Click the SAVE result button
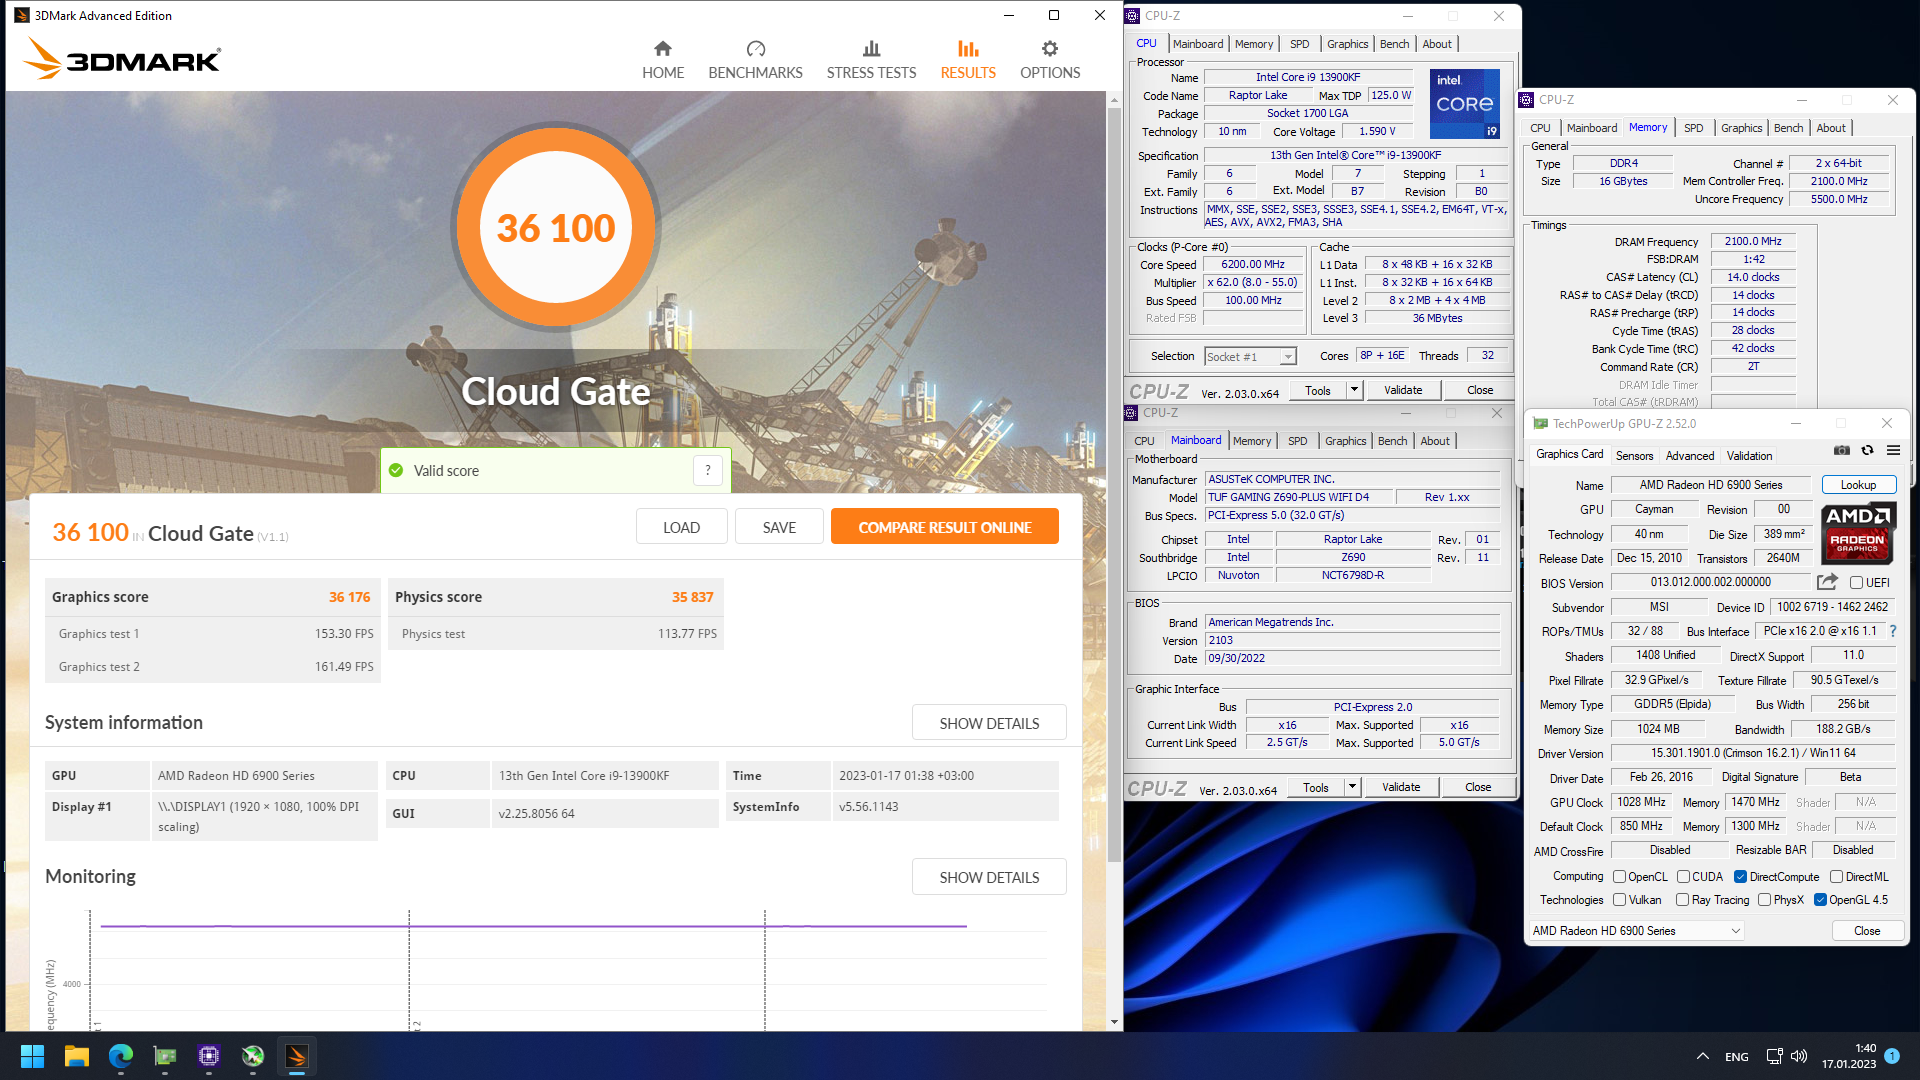Image resolution: width=1920 pixels, height=1080 pixels. pyautogui.click(x=779, y=527)
